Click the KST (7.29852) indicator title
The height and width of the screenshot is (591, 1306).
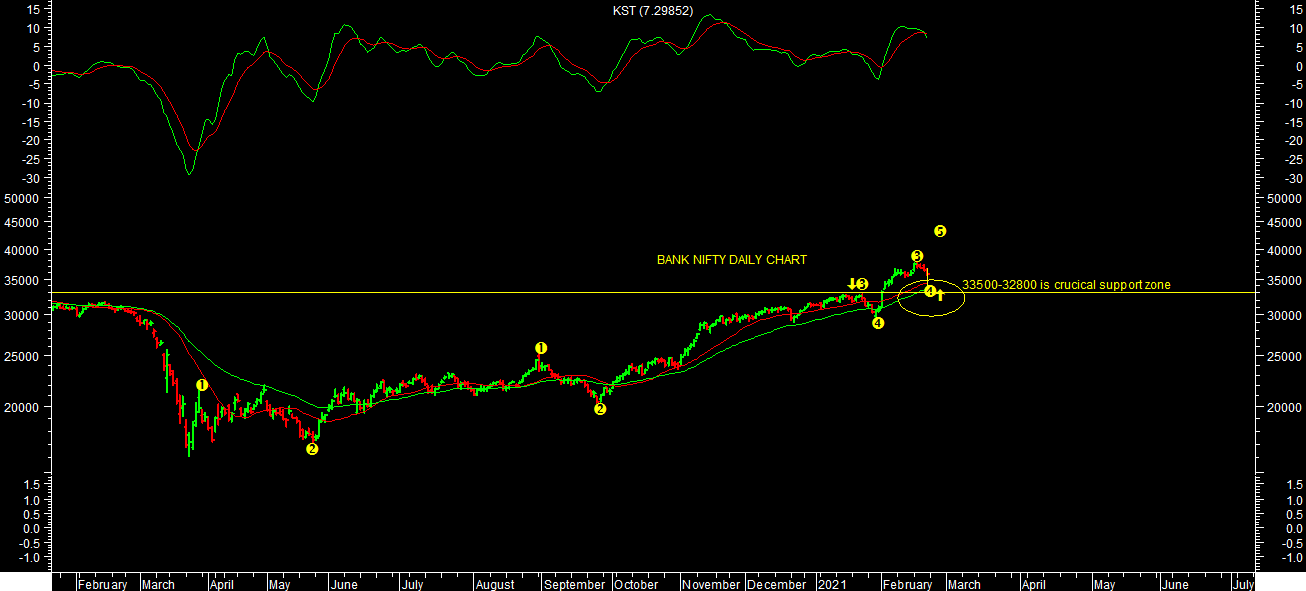(x=652, y=11)
